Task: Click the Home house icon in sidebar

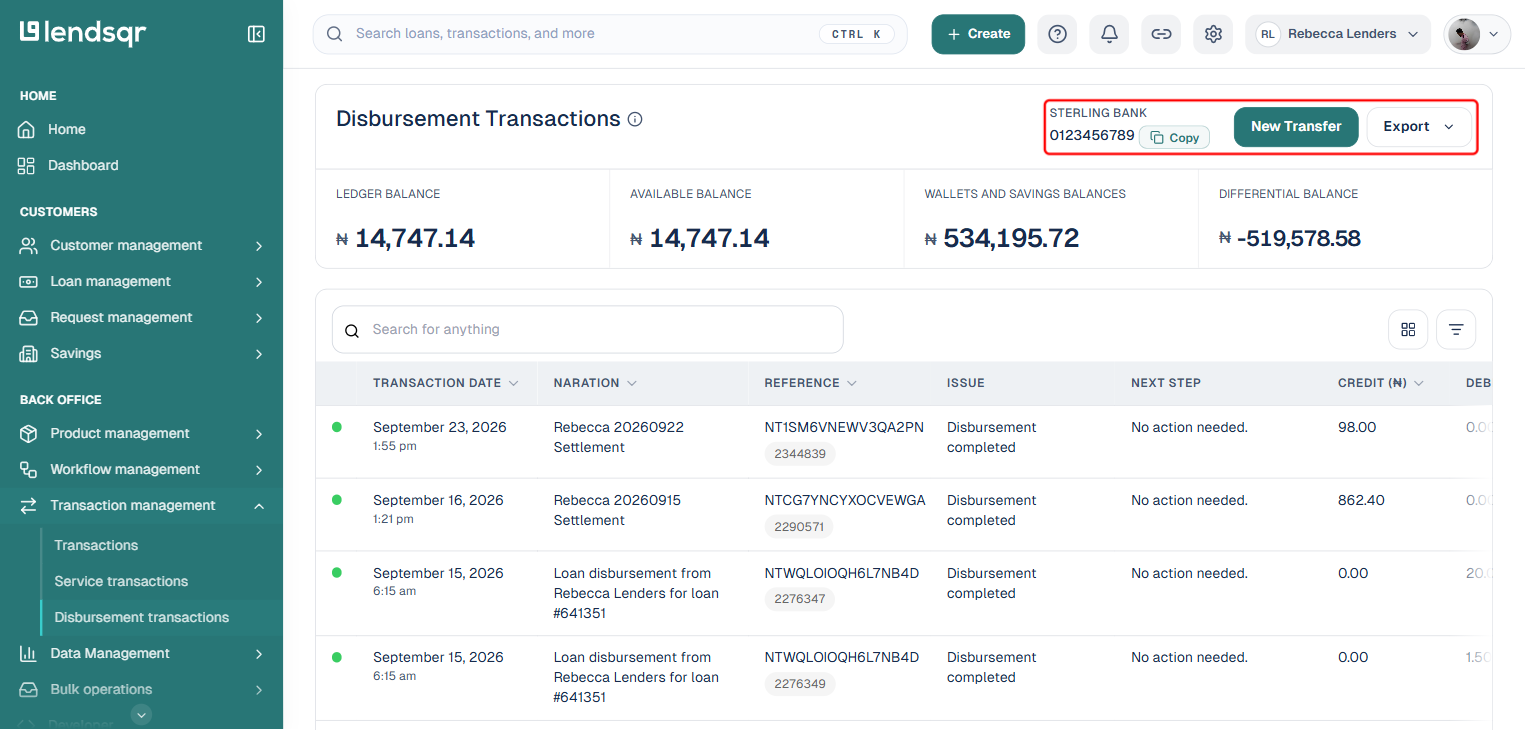Action: click(x=26, y=129)
